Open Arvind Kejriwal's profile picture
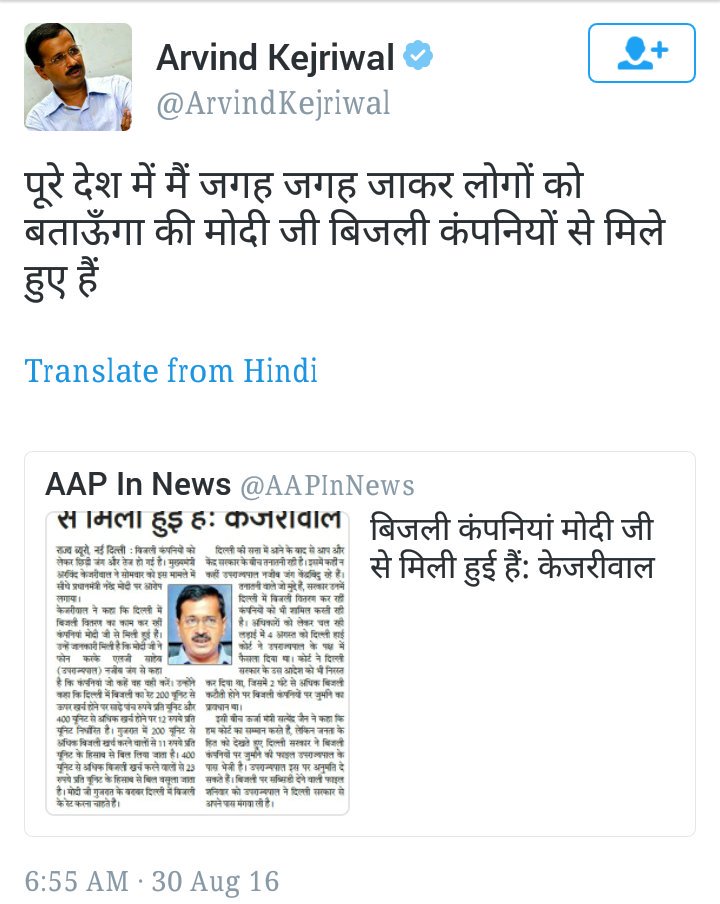The height and width of the screenshot is (904, 720). pyautogui.click(x=78, y=77)
